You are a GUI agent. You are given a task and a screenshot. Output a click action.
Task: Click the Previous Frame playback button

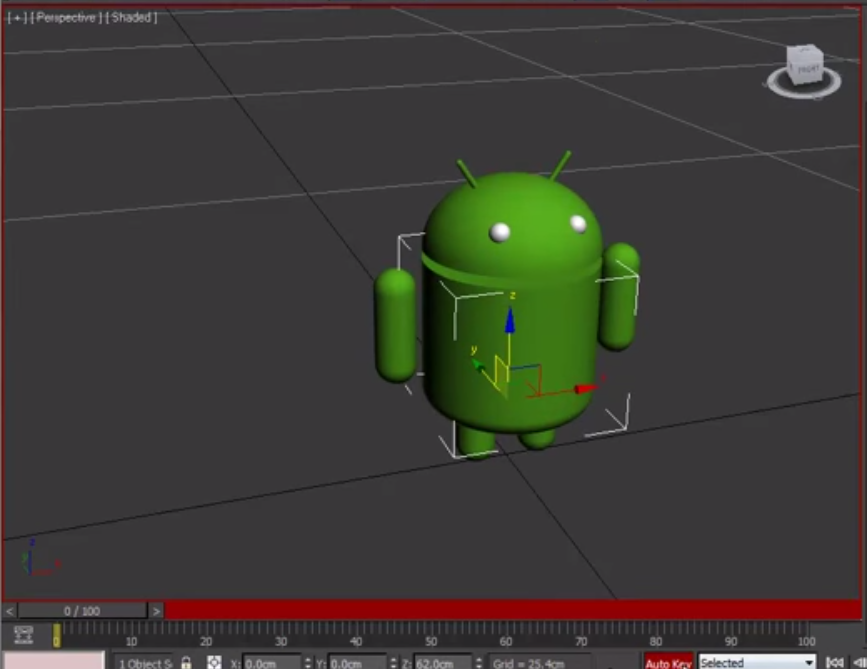click(860, 662)
